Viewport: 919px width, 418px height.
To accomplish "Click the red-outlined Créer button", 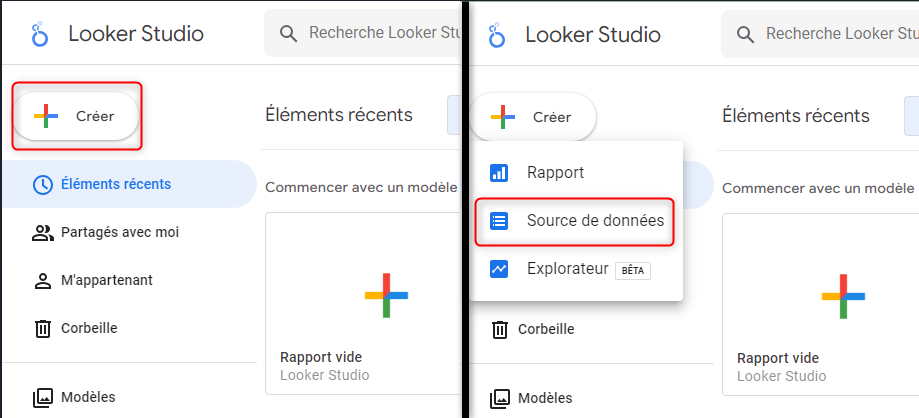I will pyautogui.click(x=76, y=116).
